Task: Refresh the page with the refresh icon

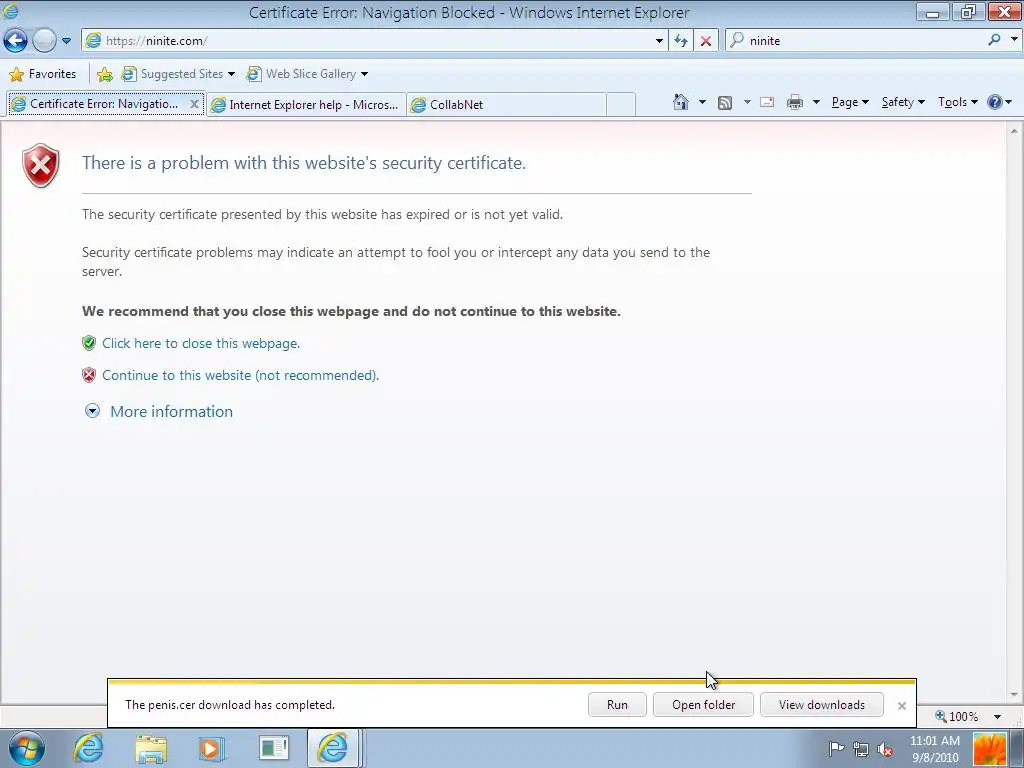Action: click(x=681, y=40)
